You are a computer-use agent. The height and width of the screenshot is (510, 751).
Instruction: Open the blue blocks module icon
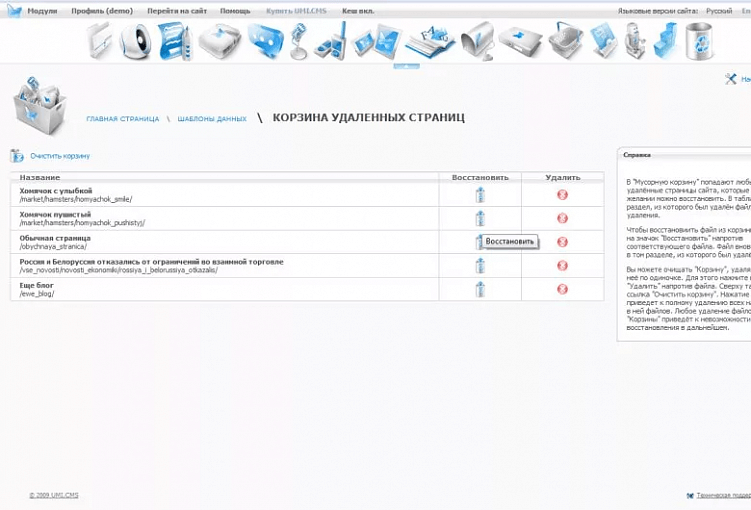click(x=666, y=42)
